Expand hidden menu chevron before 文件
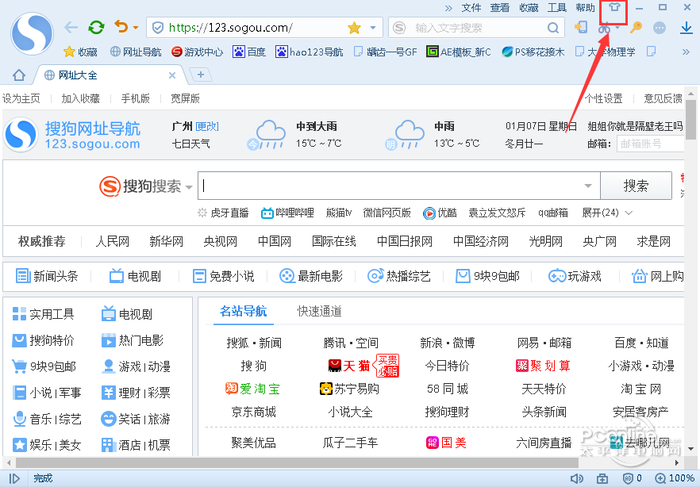 [448, 8]
